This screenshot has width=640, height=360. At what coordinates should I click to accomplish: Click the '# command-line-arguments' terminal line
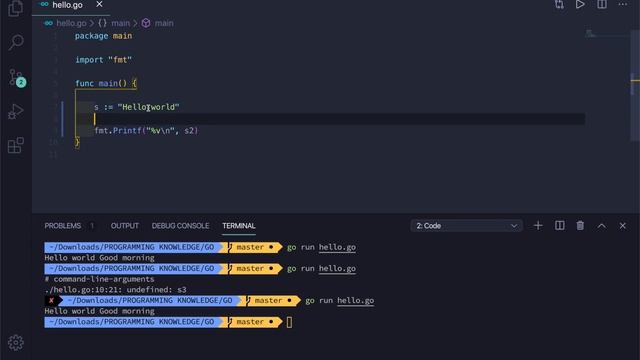tap(99, 279)
